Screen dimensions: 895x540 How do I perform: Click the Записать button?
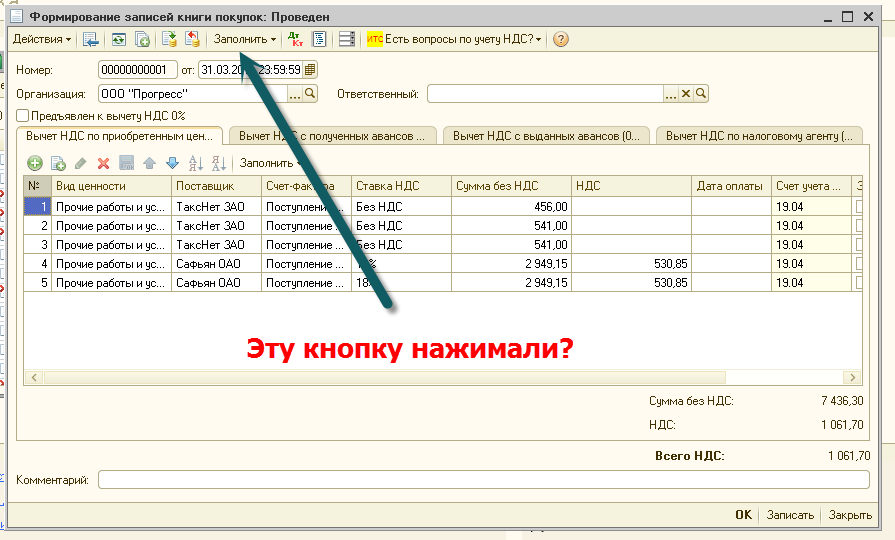[x=790, y=515]
